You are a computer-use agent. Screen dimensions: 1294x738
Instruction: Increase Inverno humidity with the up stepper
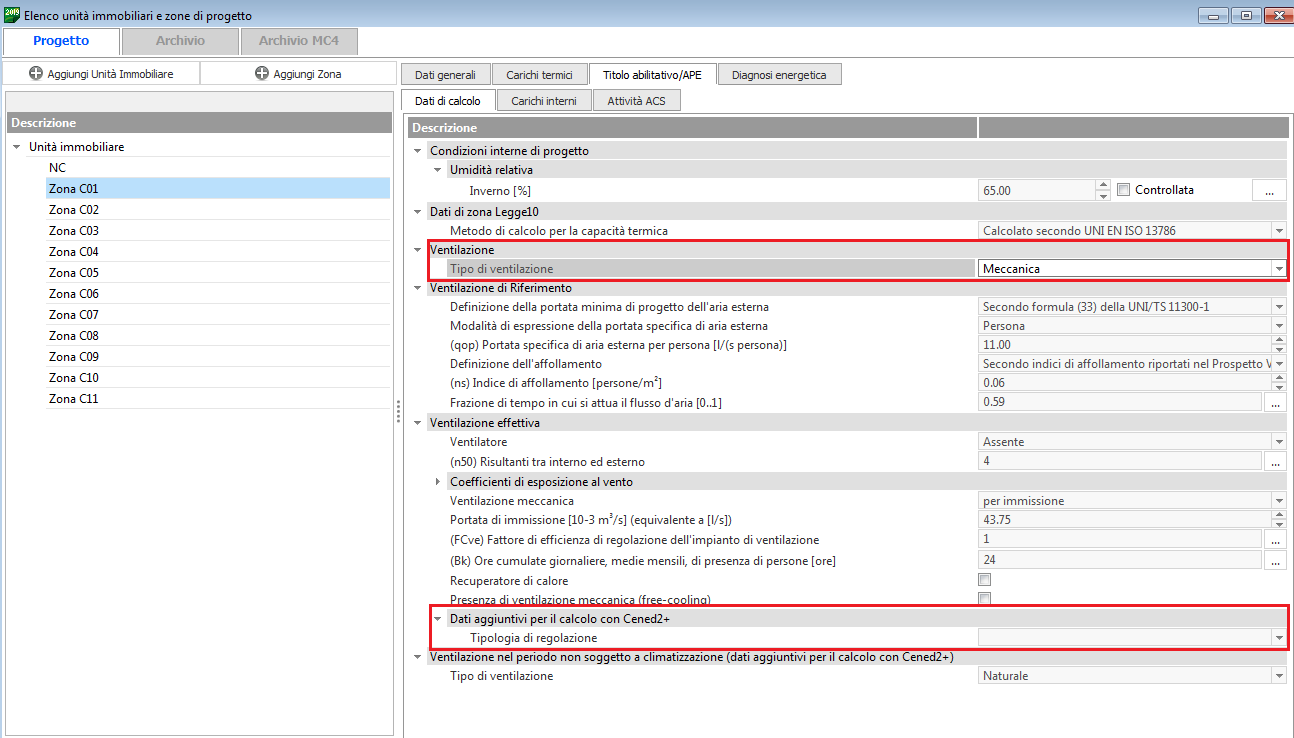(1103, 185)
